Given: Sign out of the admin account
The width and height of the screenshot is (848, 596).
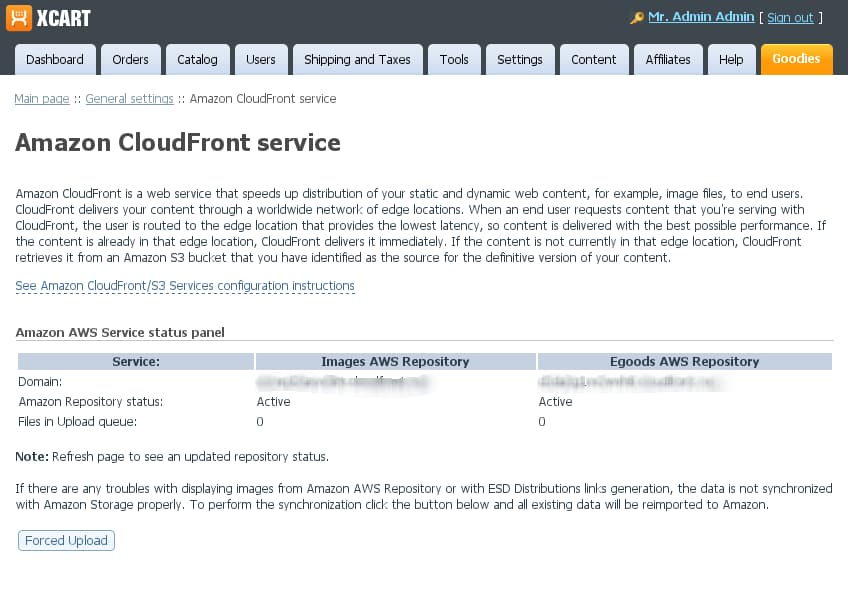Looking at the screenshot, I should 790,18.
